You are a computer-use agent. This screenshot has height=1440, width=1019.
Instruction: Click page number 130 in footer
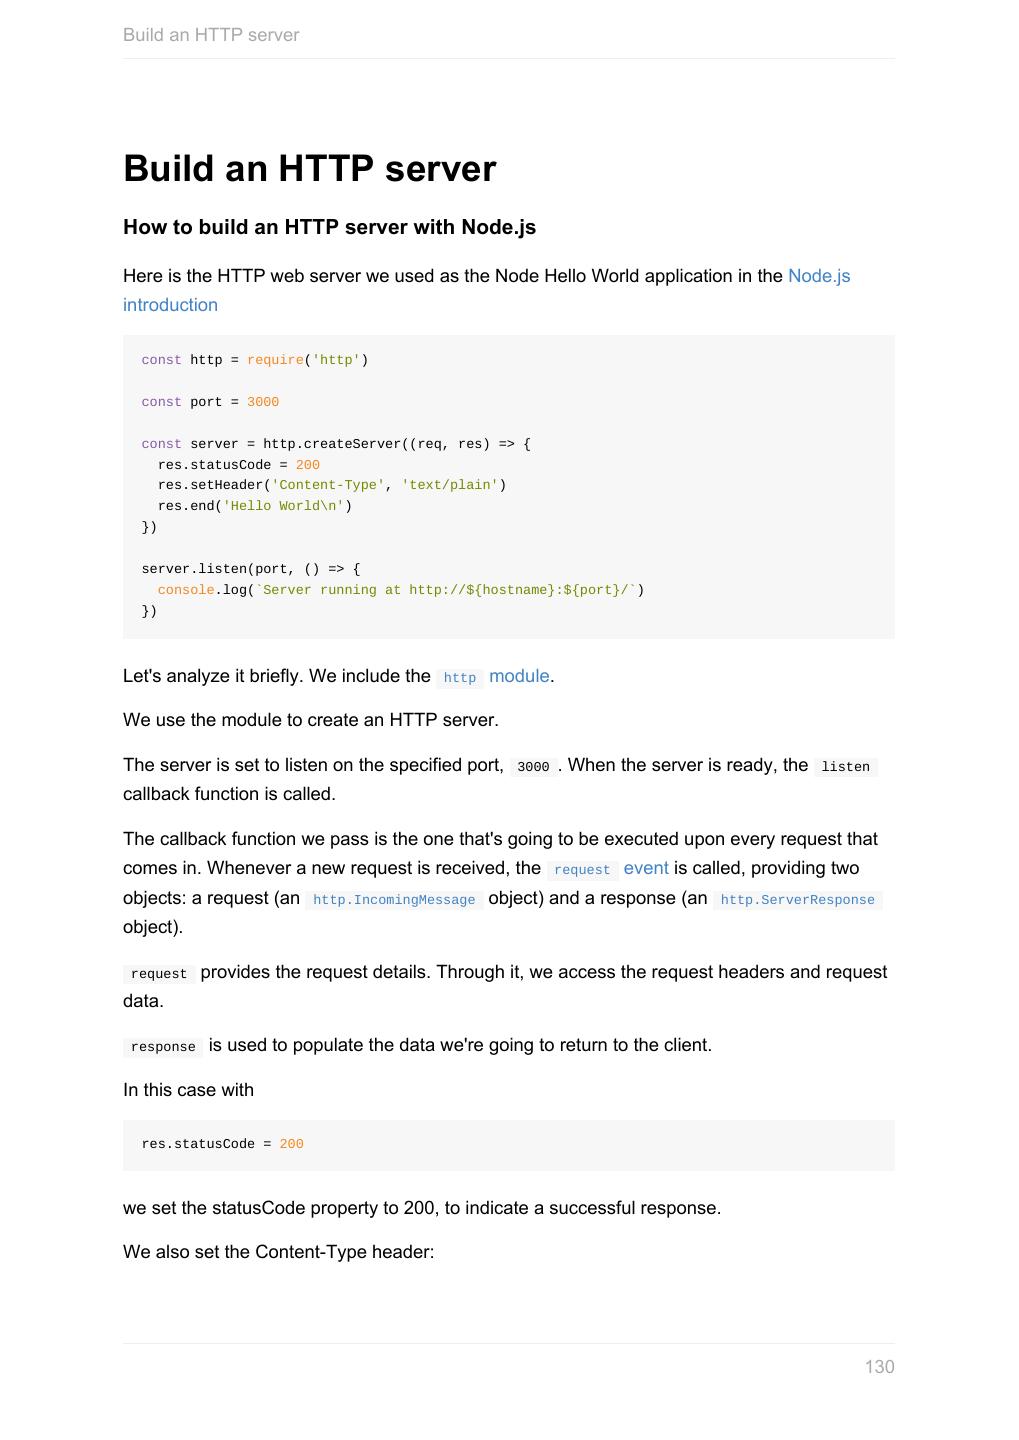click(x=879, y=1367)
